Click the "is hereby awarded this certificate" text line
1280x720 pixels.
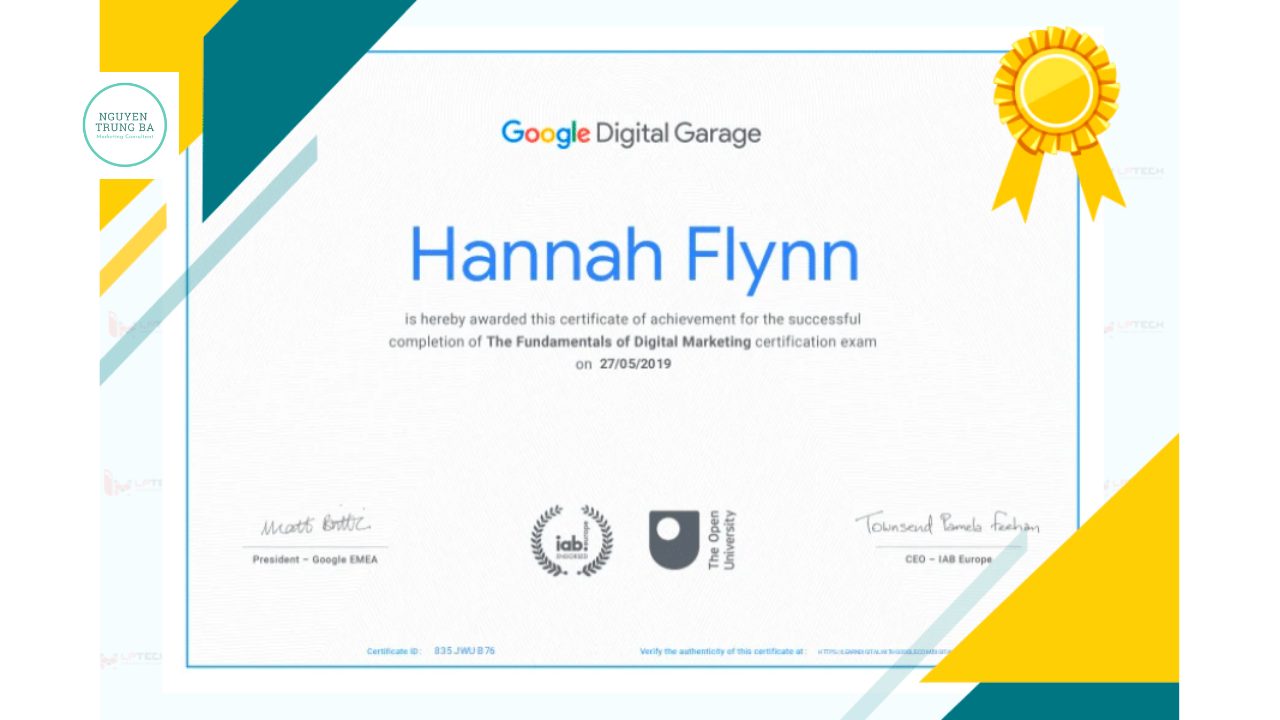click(632, 320)
